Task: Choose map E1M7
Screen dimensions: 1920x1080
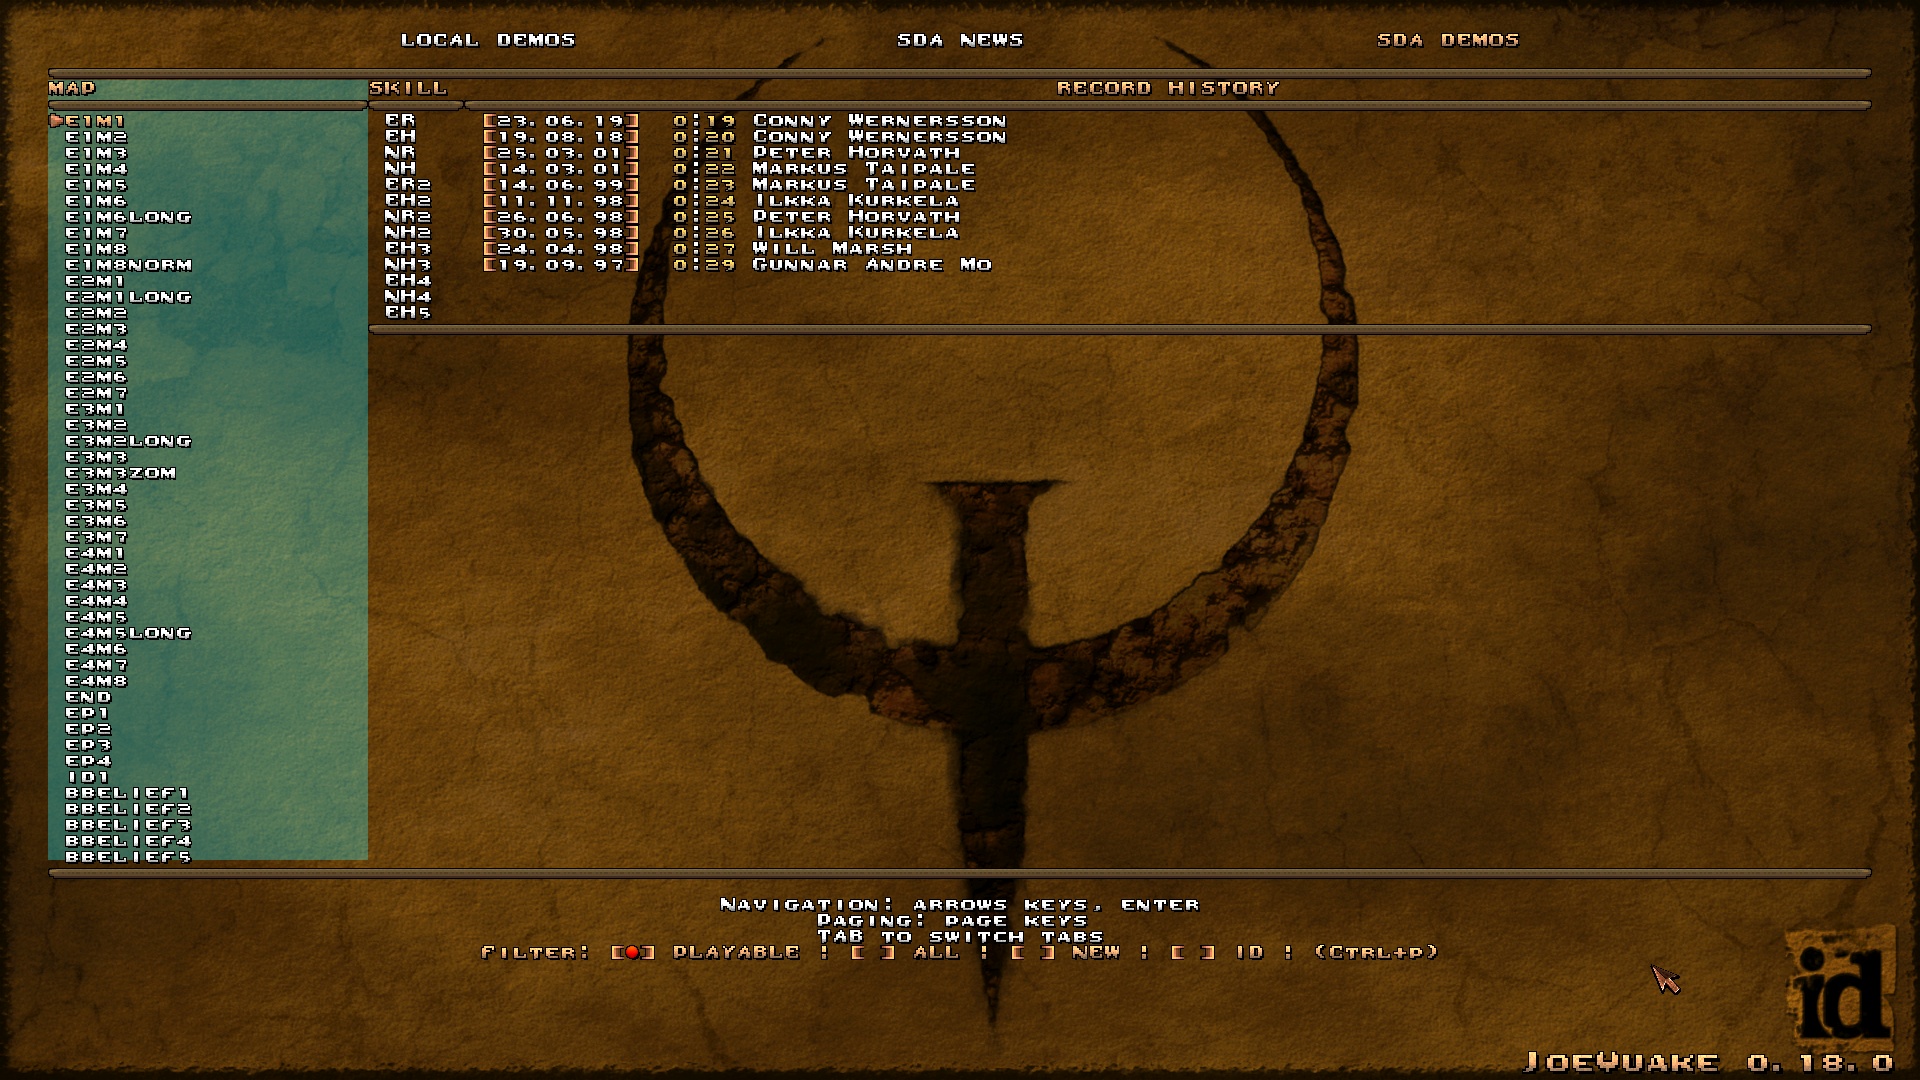Action: pos(96,233)
